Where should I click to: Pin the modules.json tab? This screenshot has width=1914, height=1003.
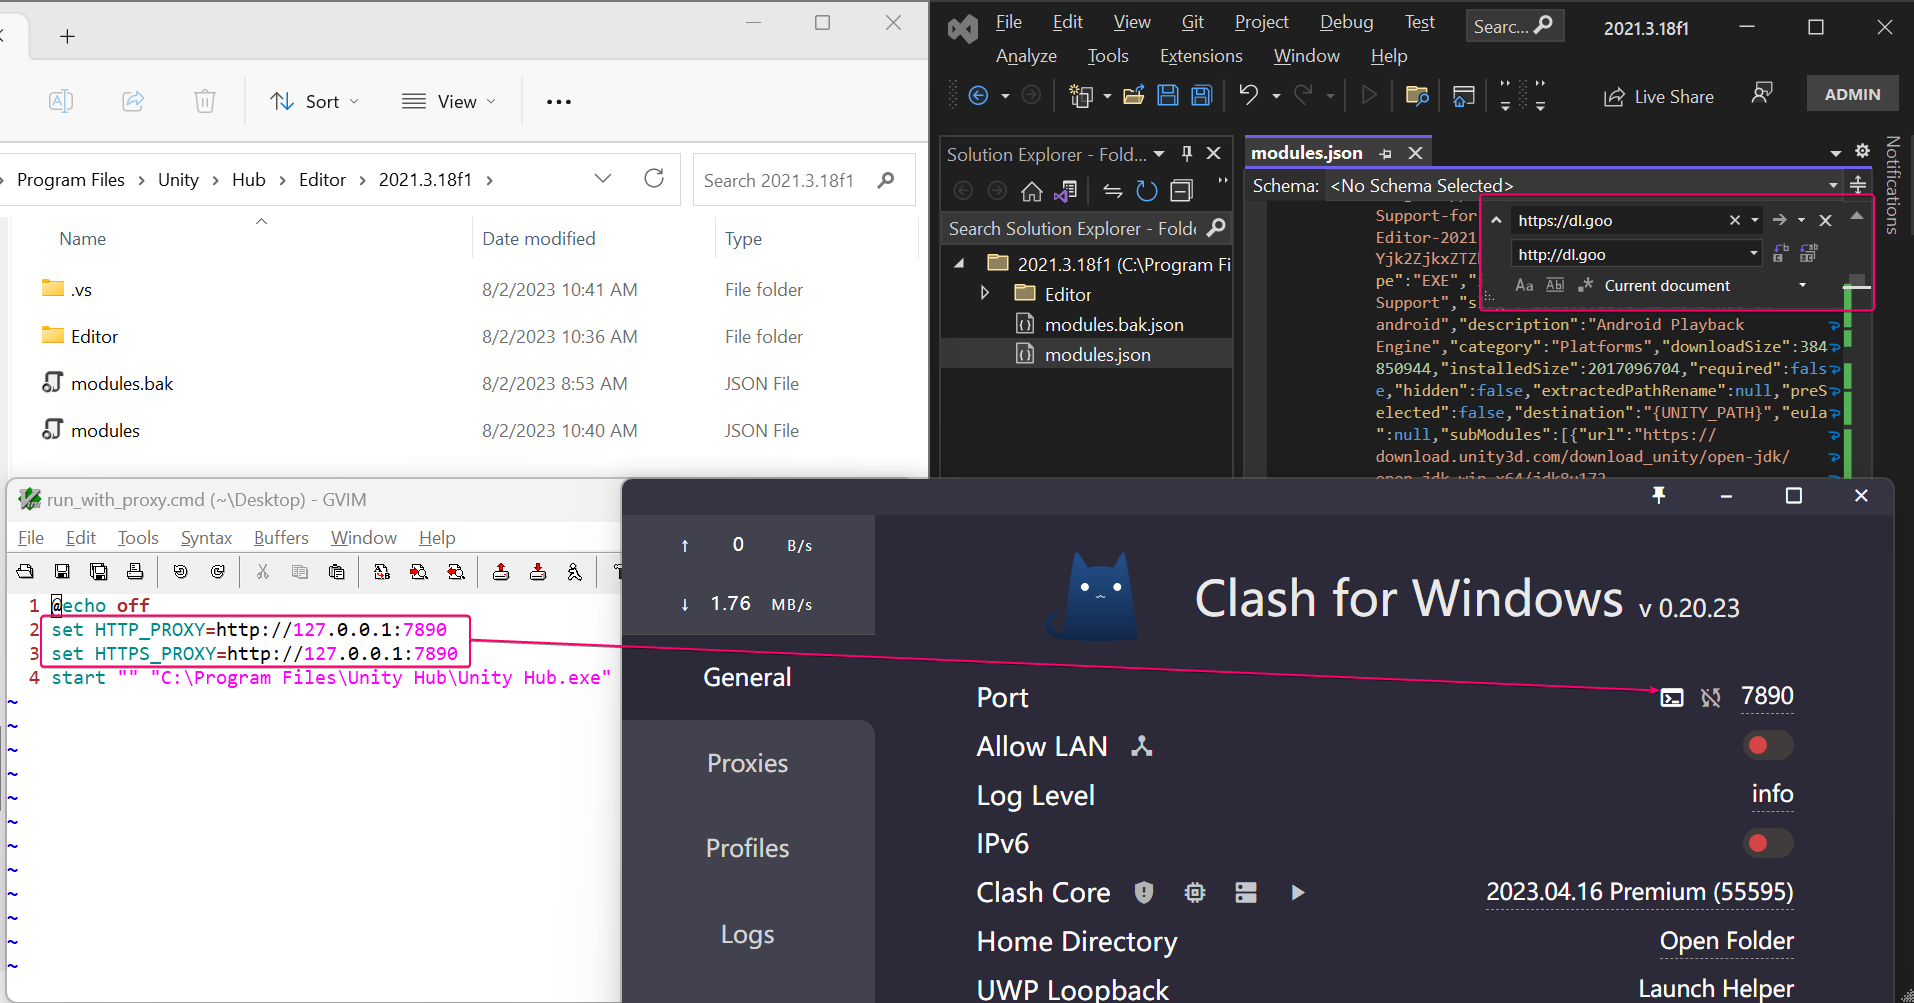coord(1385,153)
